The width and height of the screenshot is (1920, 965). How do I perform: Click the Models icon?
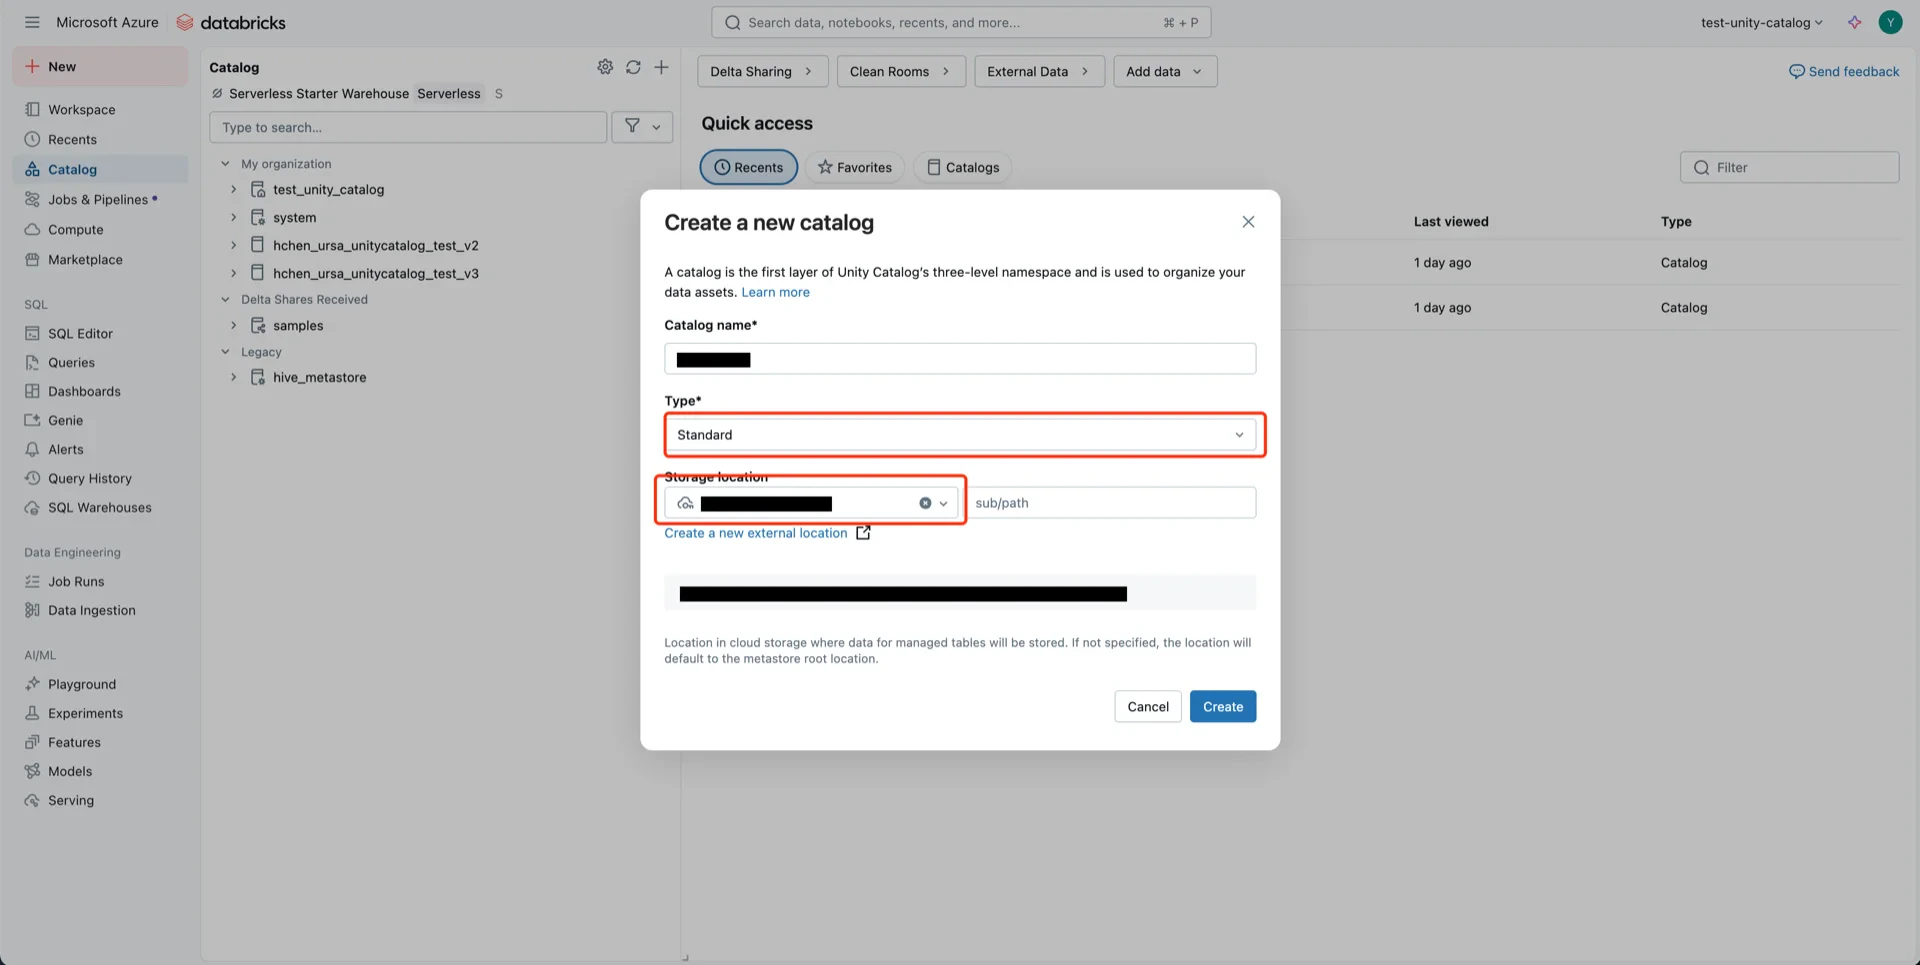[x=32, y=771]
